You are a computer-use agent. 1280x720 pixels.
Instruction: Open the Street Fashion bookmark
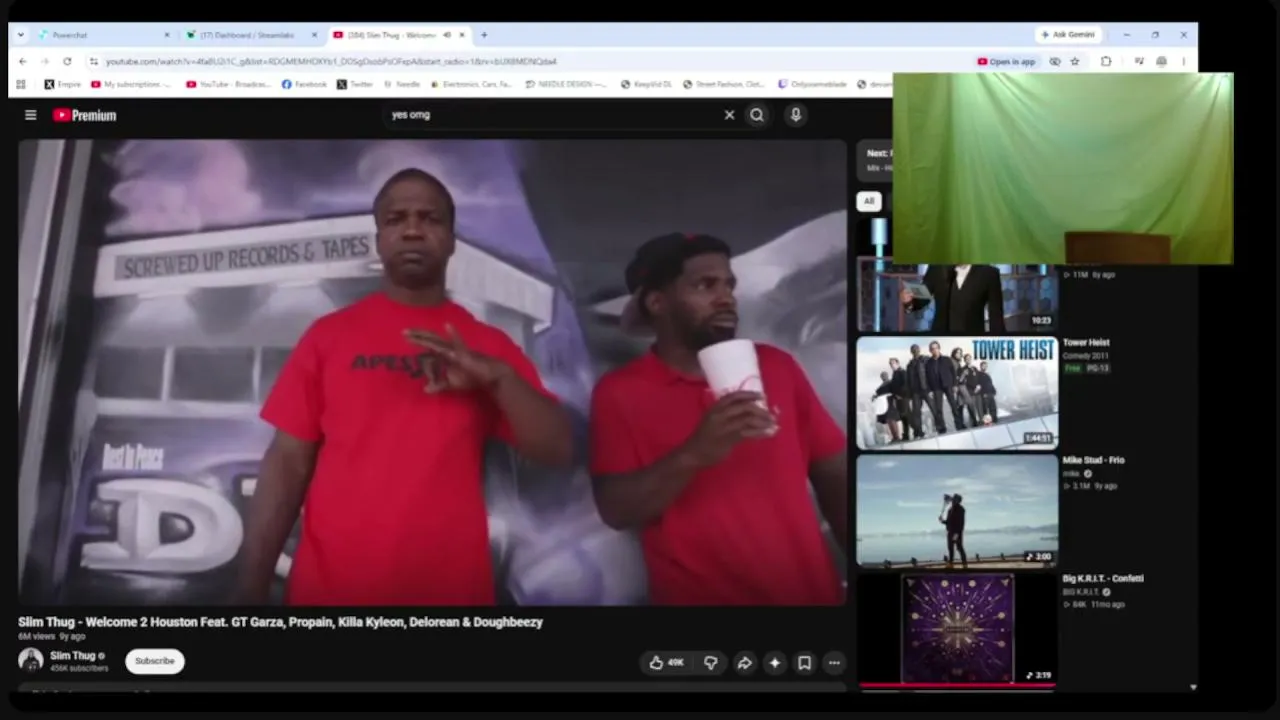[x=723, y=85]
